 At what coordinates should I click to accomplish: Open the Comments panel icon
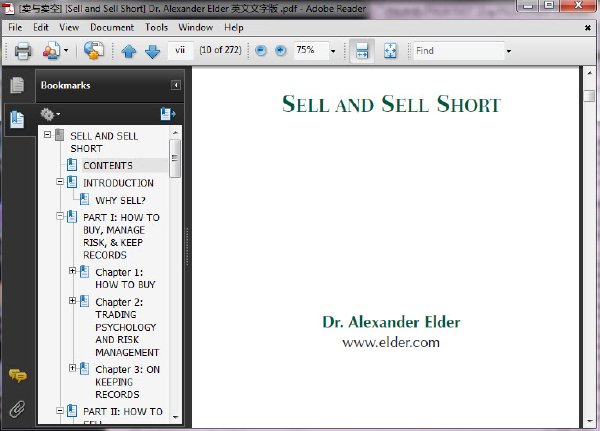pyautogui.click(x=18, y=376)
